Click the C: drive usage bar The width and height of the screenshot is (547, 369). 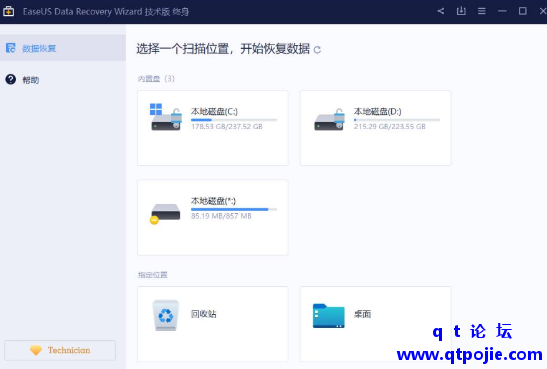[234, 120]
